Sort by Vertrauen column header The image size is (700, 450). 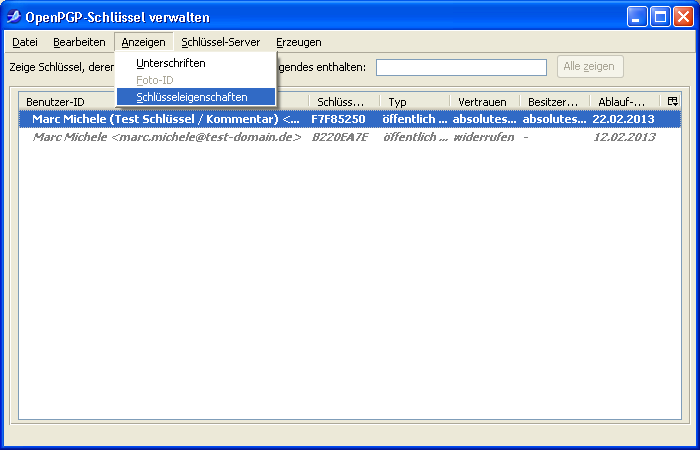tap(482, 102)
